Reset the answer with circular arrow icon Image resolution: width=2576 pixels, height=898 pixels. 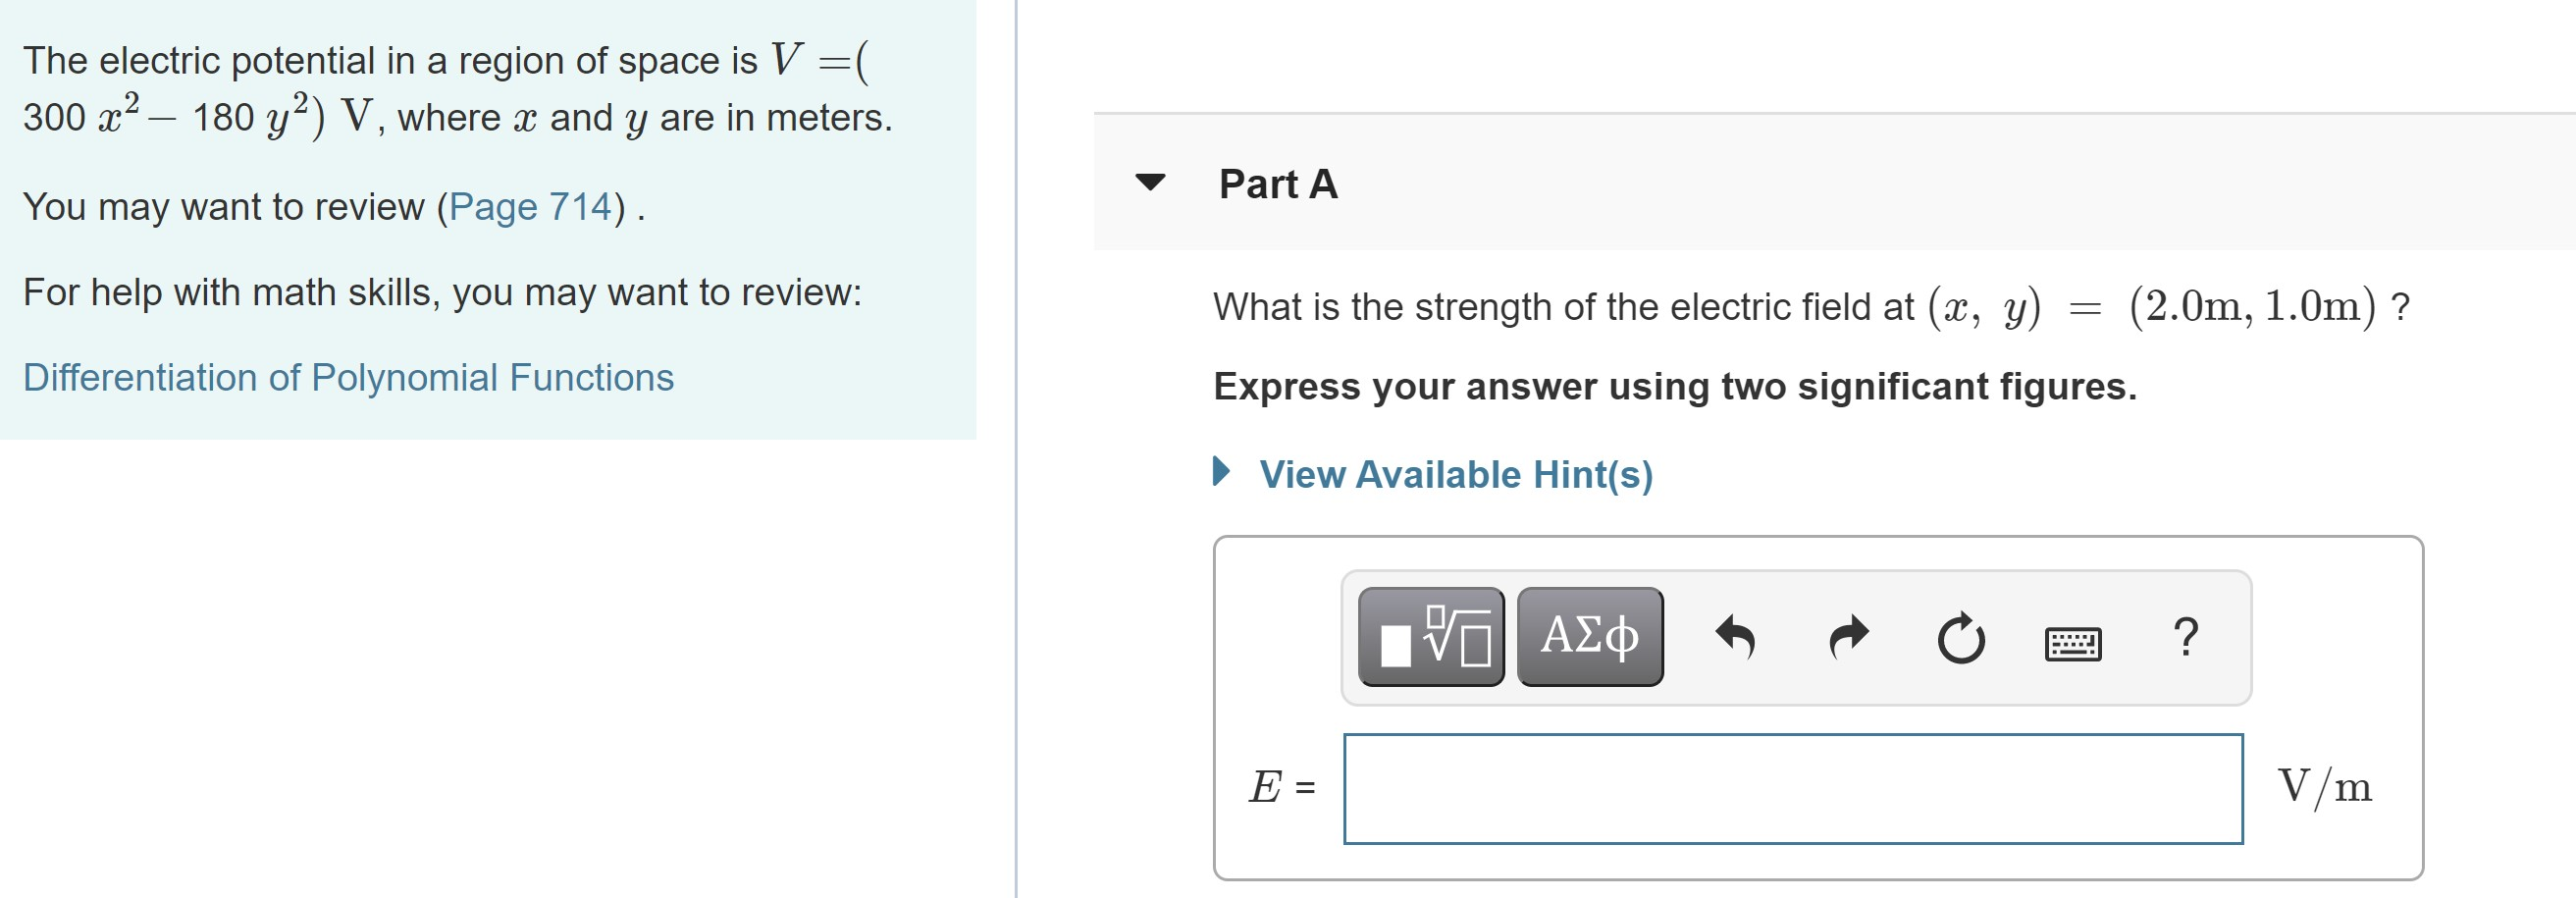tap(1960, 638)
